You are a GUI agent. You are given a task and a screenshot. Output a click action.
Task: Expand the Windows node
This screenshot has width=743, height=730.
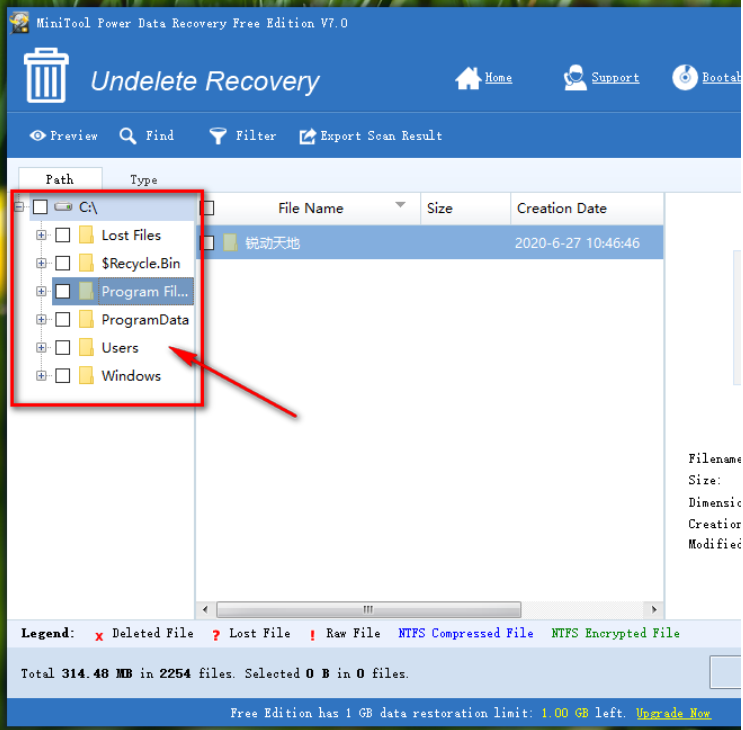[41, 376]
